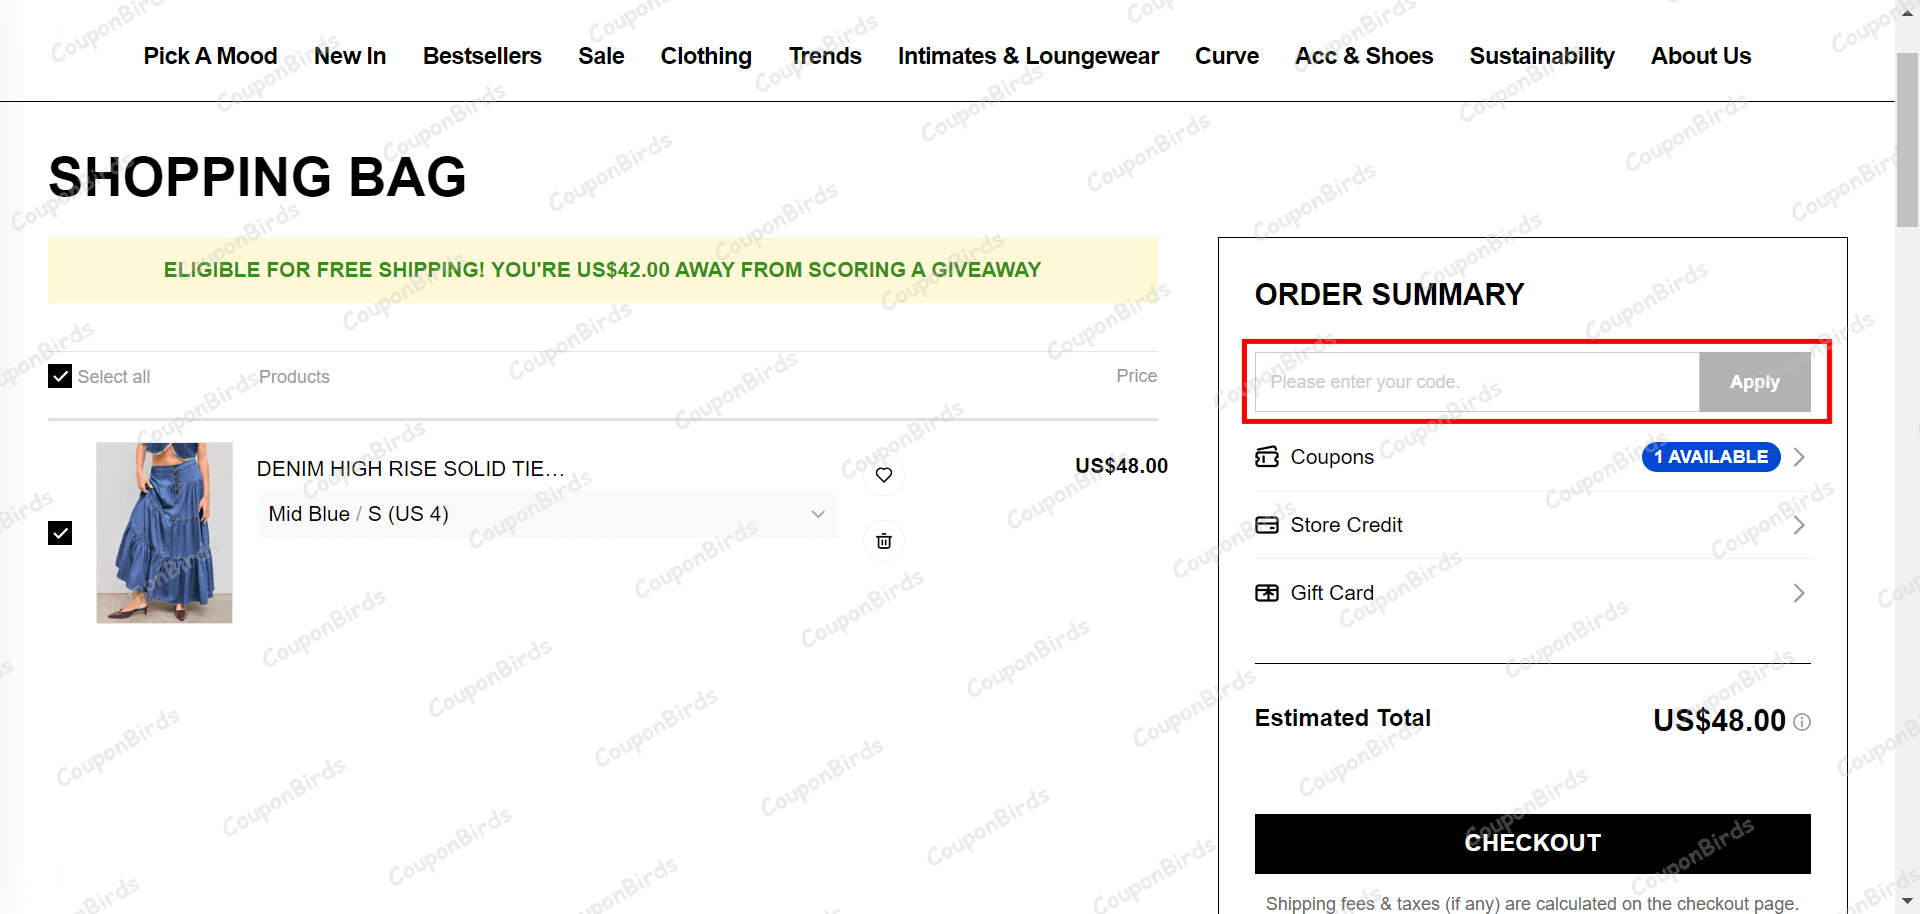Click the Store Credit label
The image size is (1920, 914).
(1346, 525)
